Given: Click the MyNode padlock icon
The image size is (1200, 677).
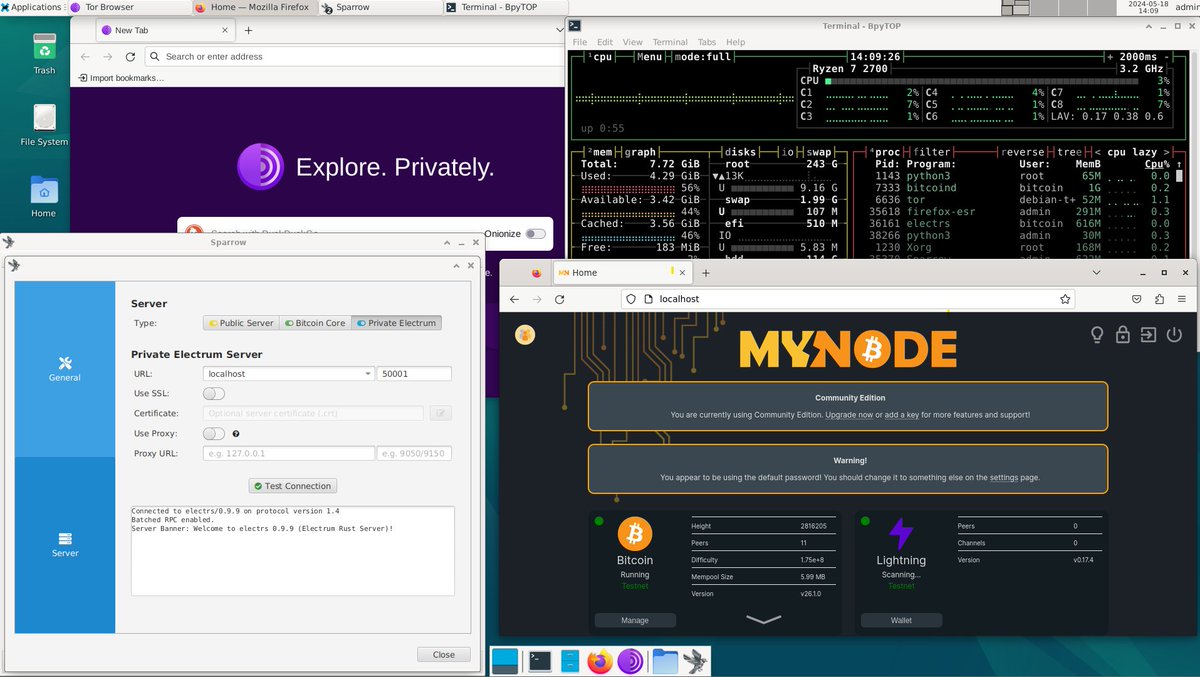Looking at the screenshot, I should pos(1123,335).
